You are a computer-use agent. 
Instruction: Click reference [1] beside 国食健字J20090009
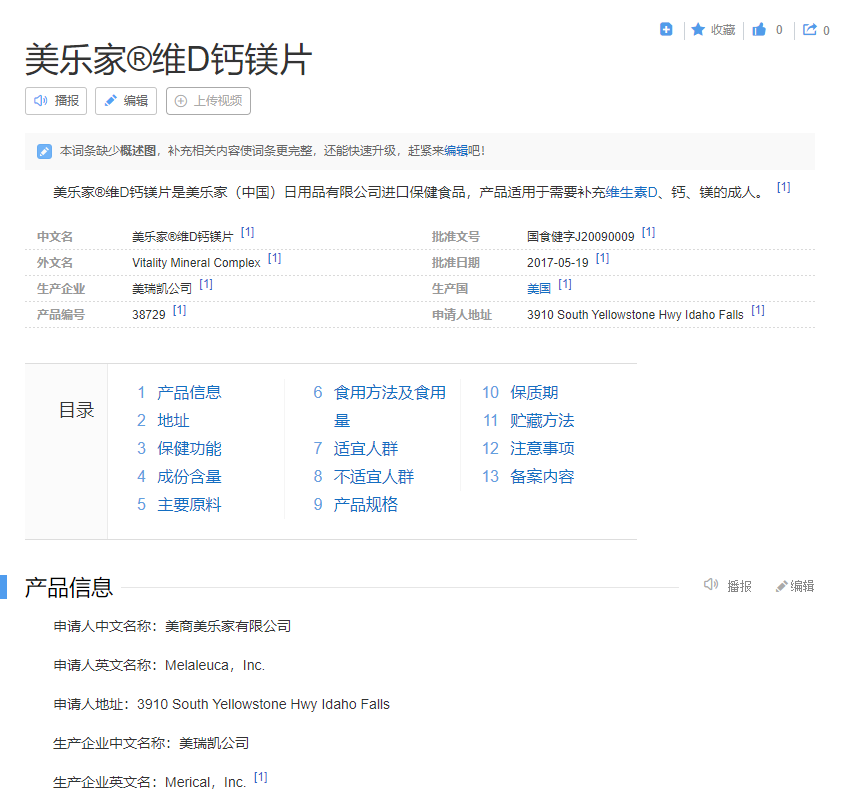[x=648, y=232]
